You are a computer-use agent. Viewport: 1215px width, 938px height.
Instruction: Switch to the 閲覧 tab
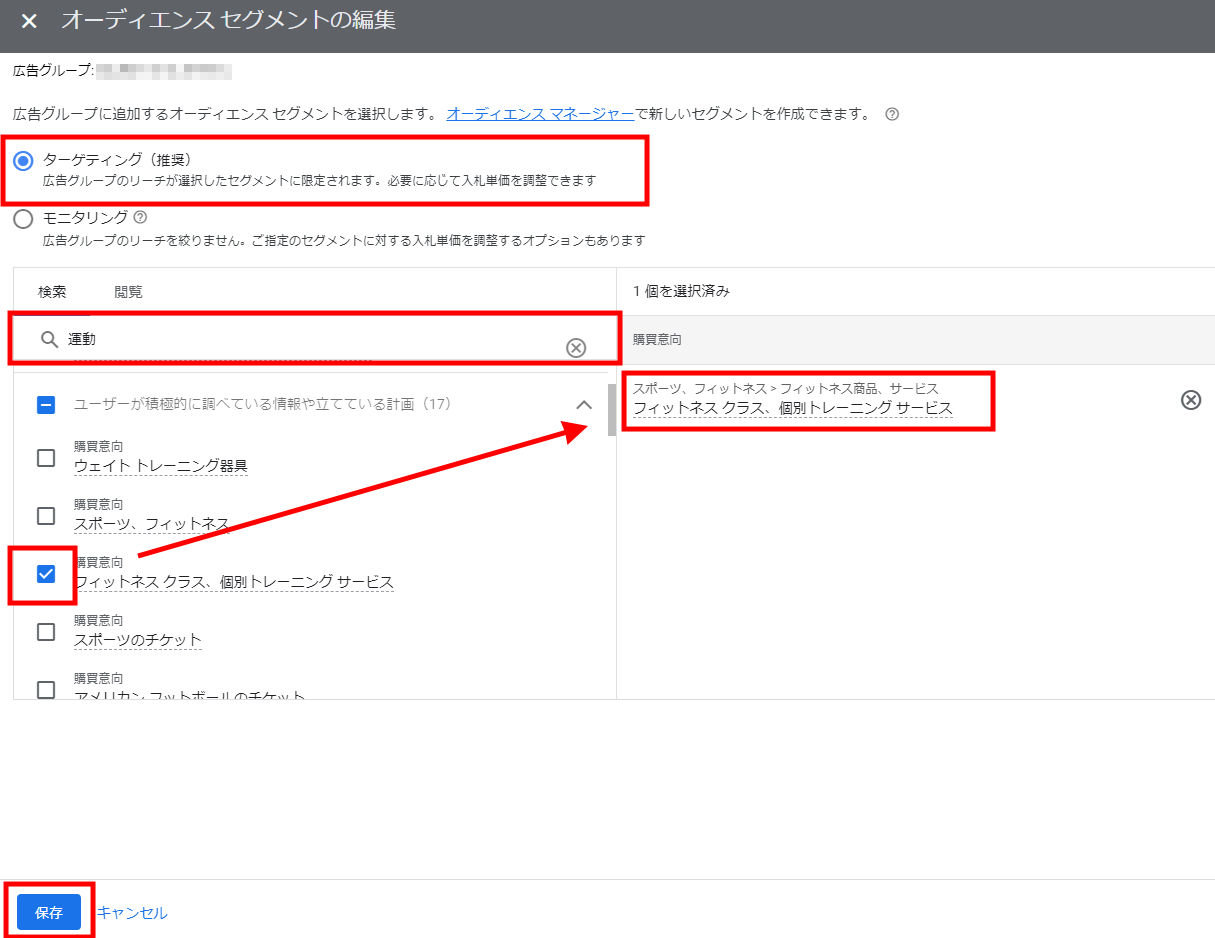pyautogui.click(x=128, y=292)
